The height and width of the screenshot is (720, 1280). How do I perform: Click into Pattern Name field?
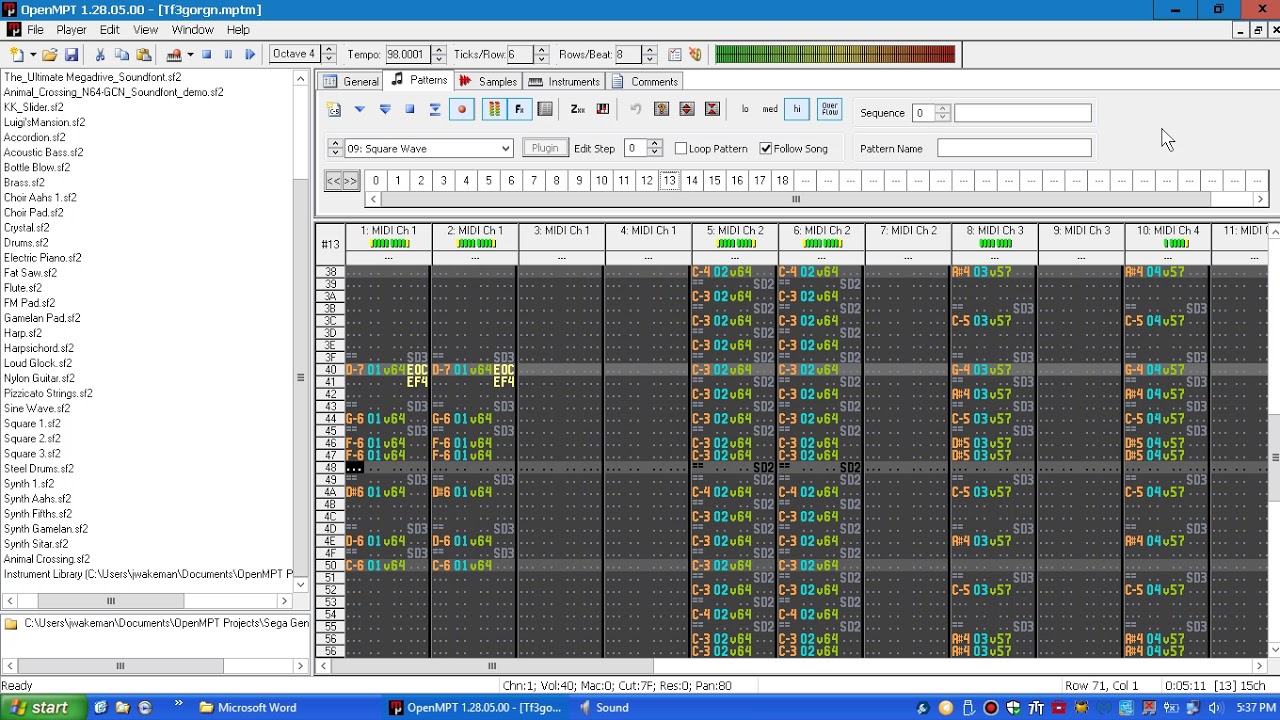pos(1014,148)
